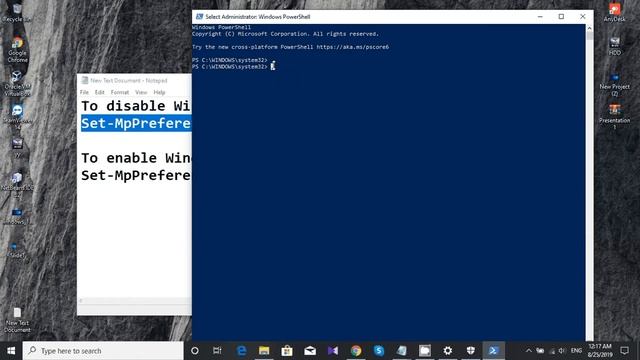Open Notepad Format menu

[x=120, y=92]
